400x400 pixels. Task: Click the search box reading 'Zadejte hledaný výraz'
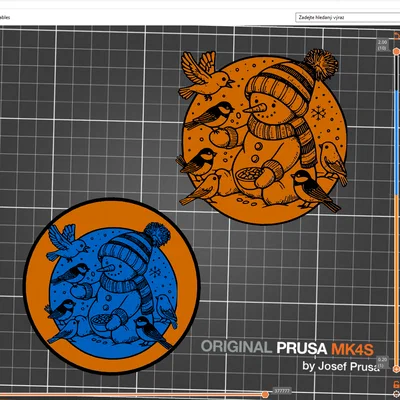click(x=348, y=17)
